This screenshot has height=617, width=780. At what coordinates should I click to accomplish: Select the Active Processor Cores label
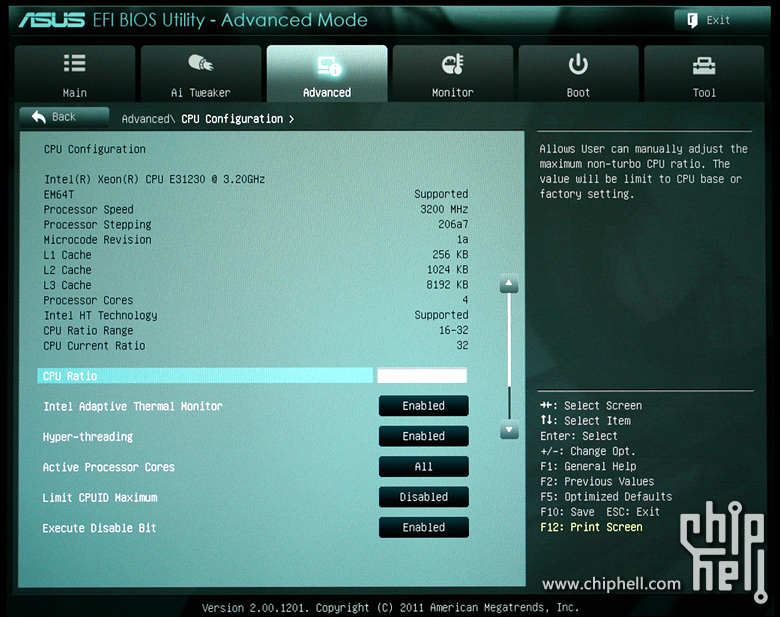[108, 467]
